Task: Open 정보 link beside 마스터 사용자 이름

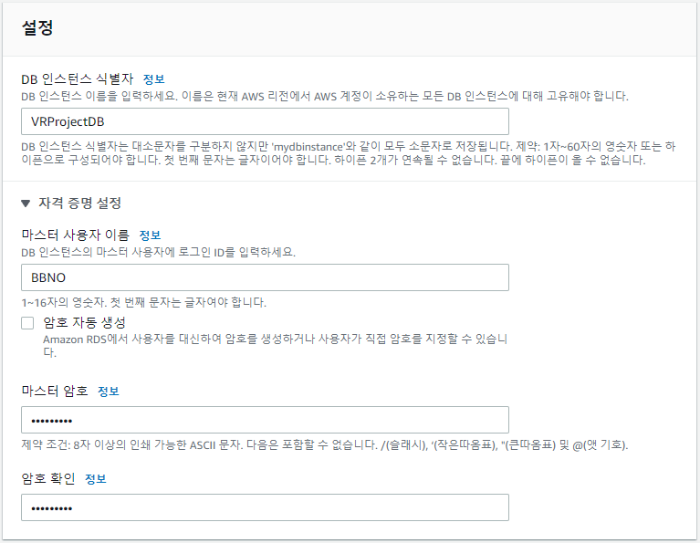Action: (x=150, y=235)
